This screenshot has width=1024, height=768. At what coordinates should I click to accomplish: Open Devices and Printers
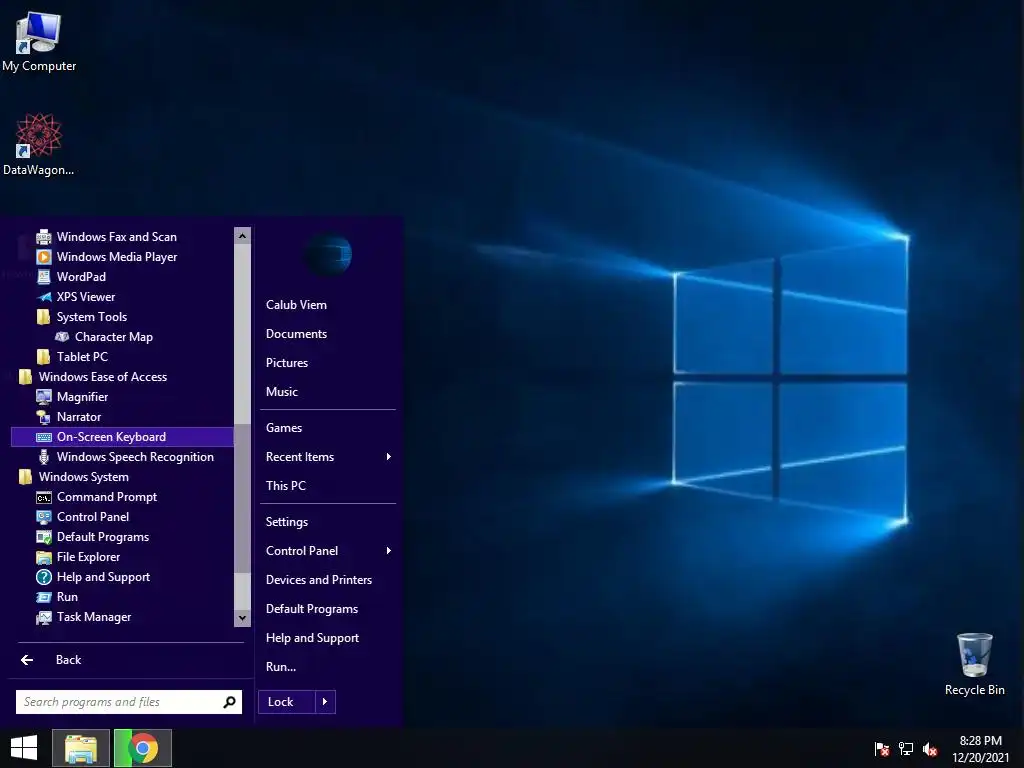point(319,580)
